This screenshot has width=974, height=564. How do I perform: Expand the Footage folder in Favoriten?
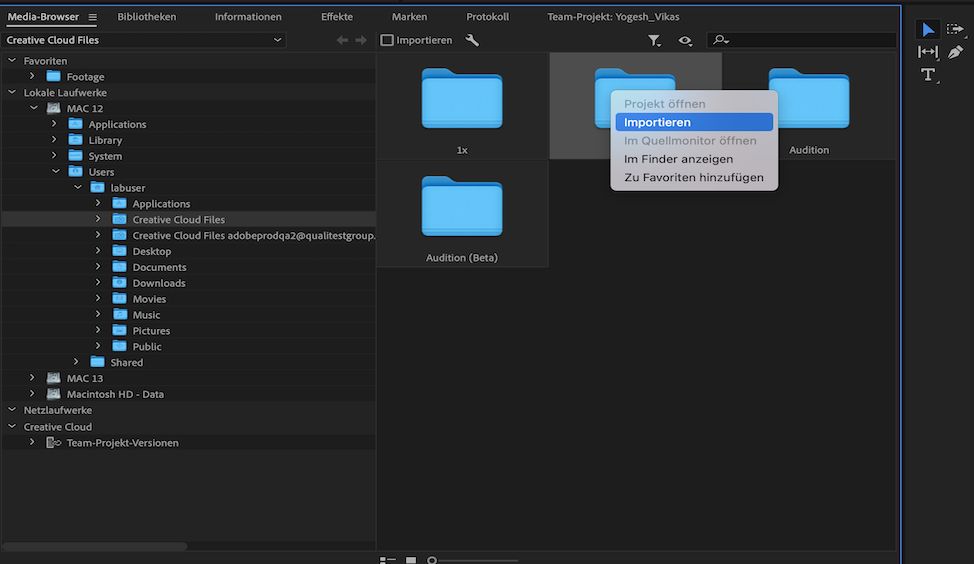tap(32, 76)
